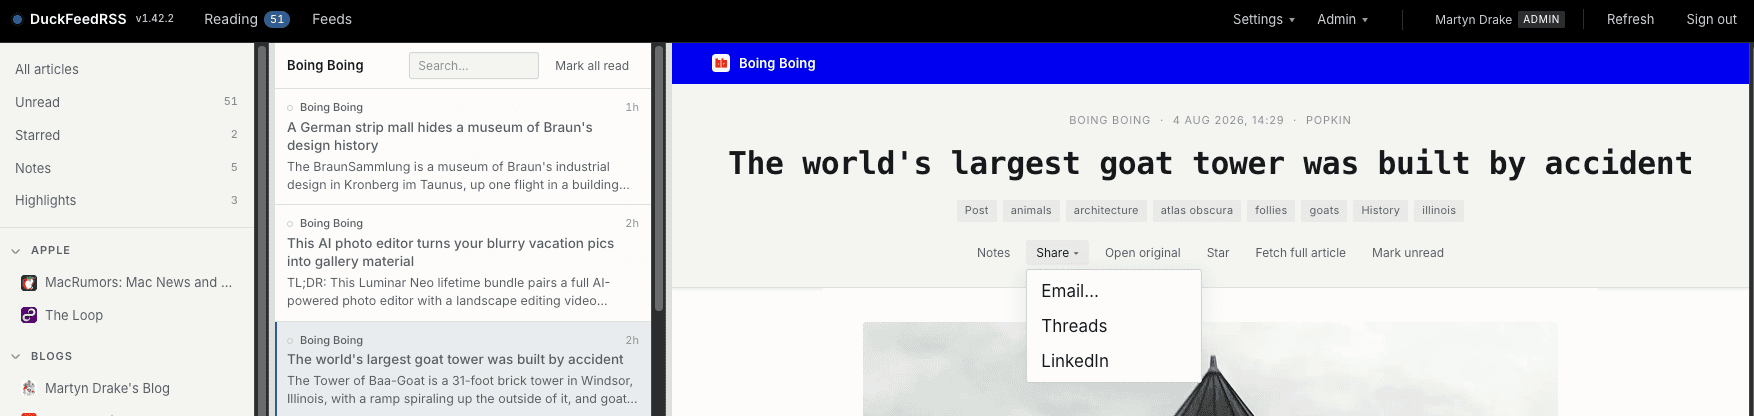Focus the article search field

[474, 66]
